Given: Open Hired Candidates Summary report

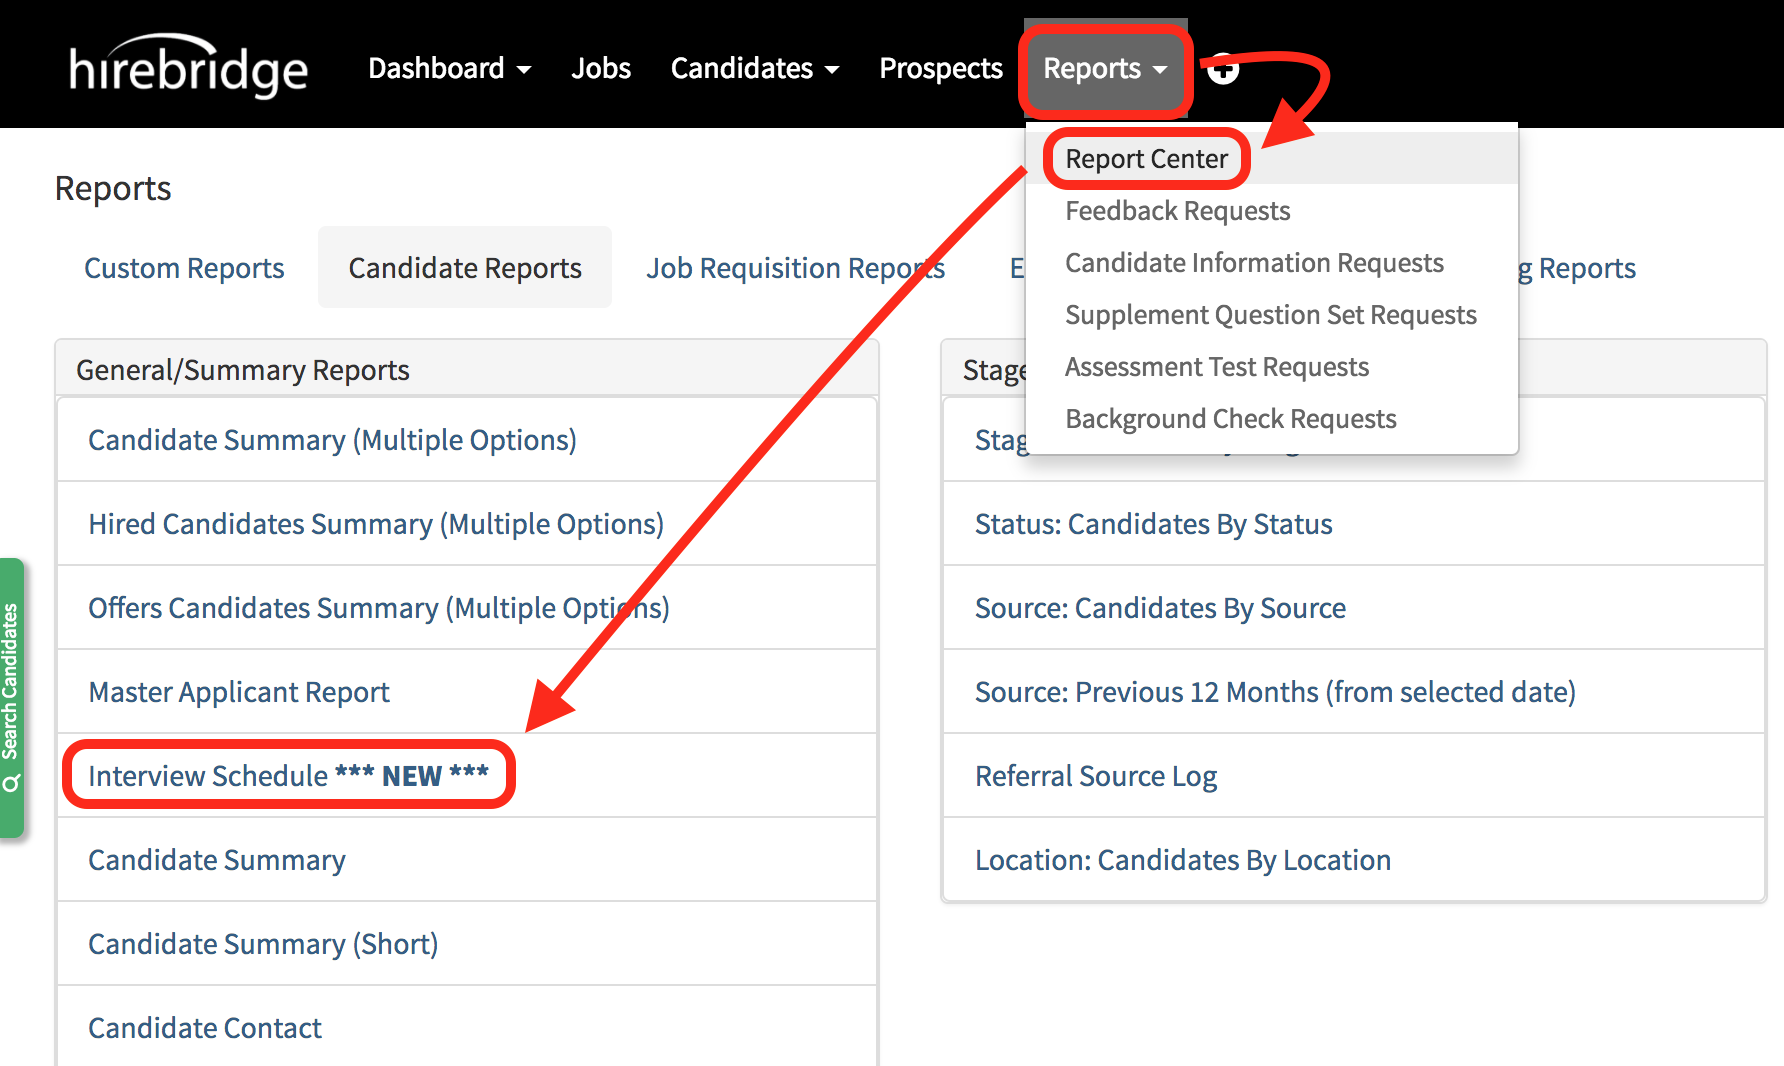Looking at the screenshot, I should click(x=375, y=523).
